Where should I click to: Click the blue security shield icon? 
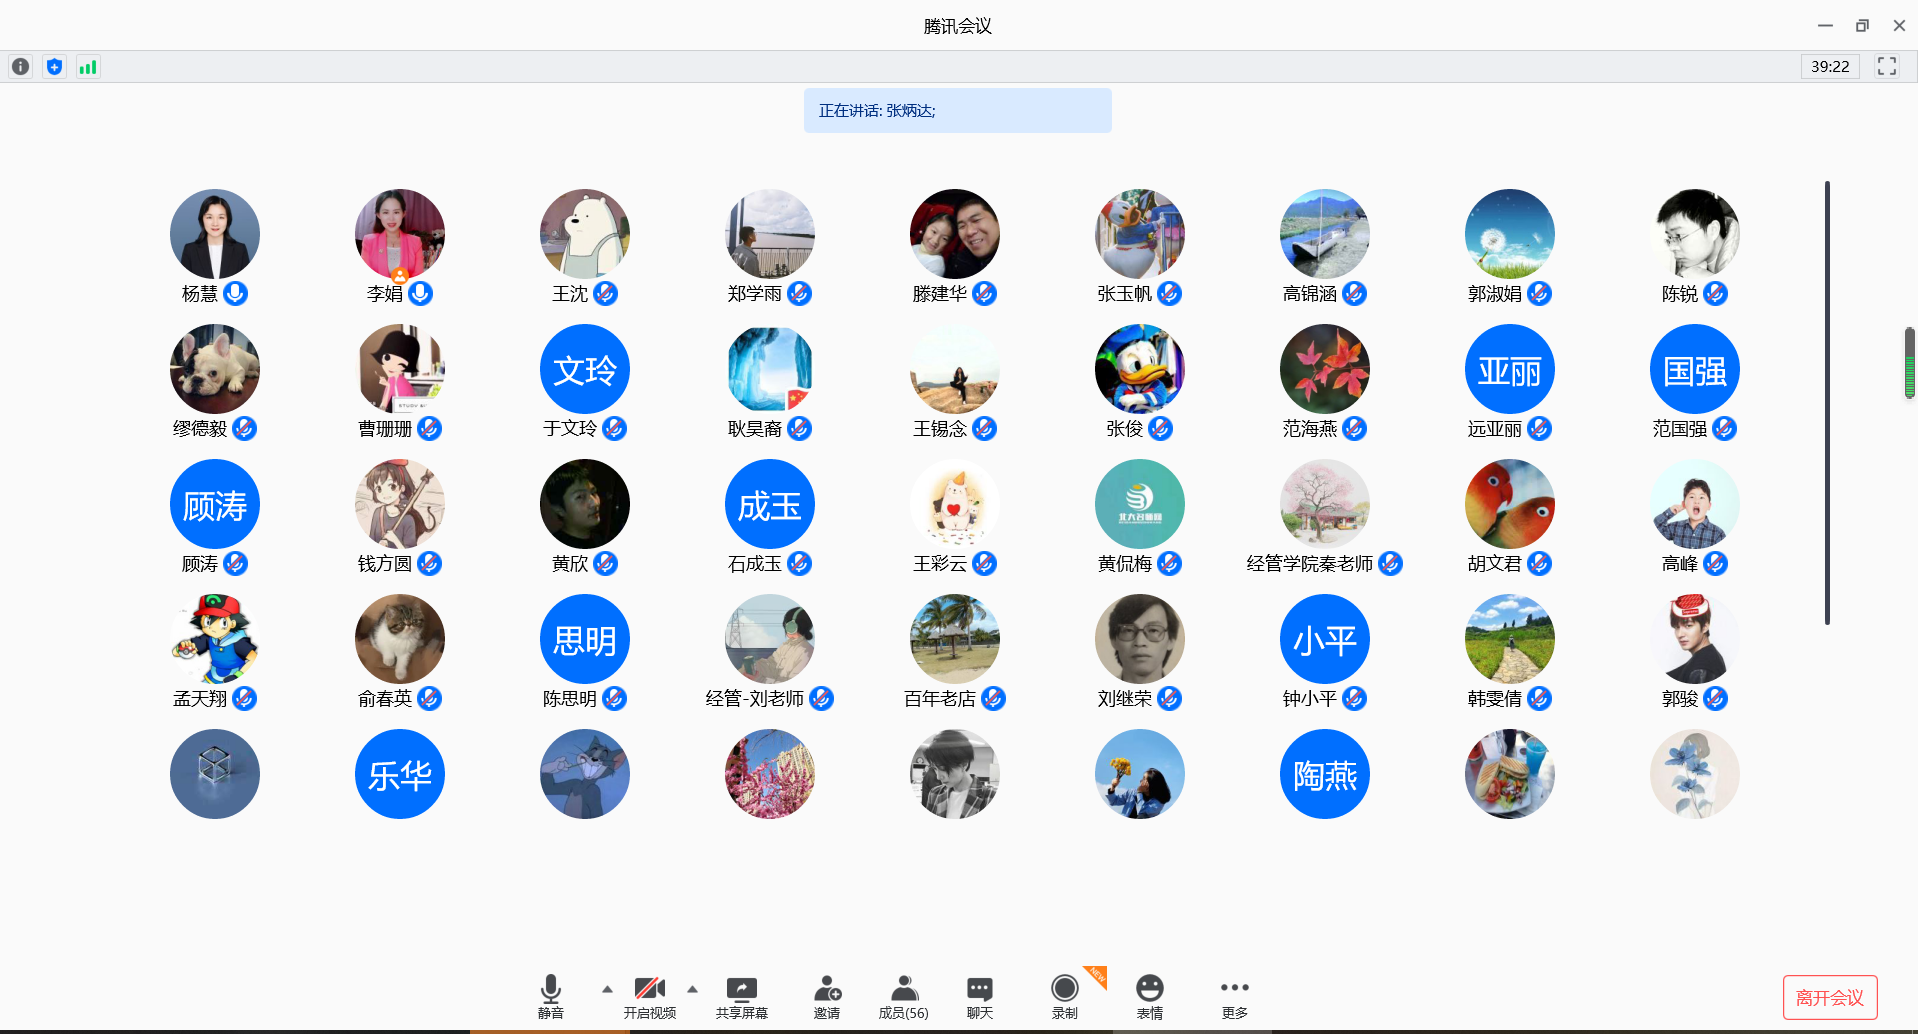coord(54,67)
